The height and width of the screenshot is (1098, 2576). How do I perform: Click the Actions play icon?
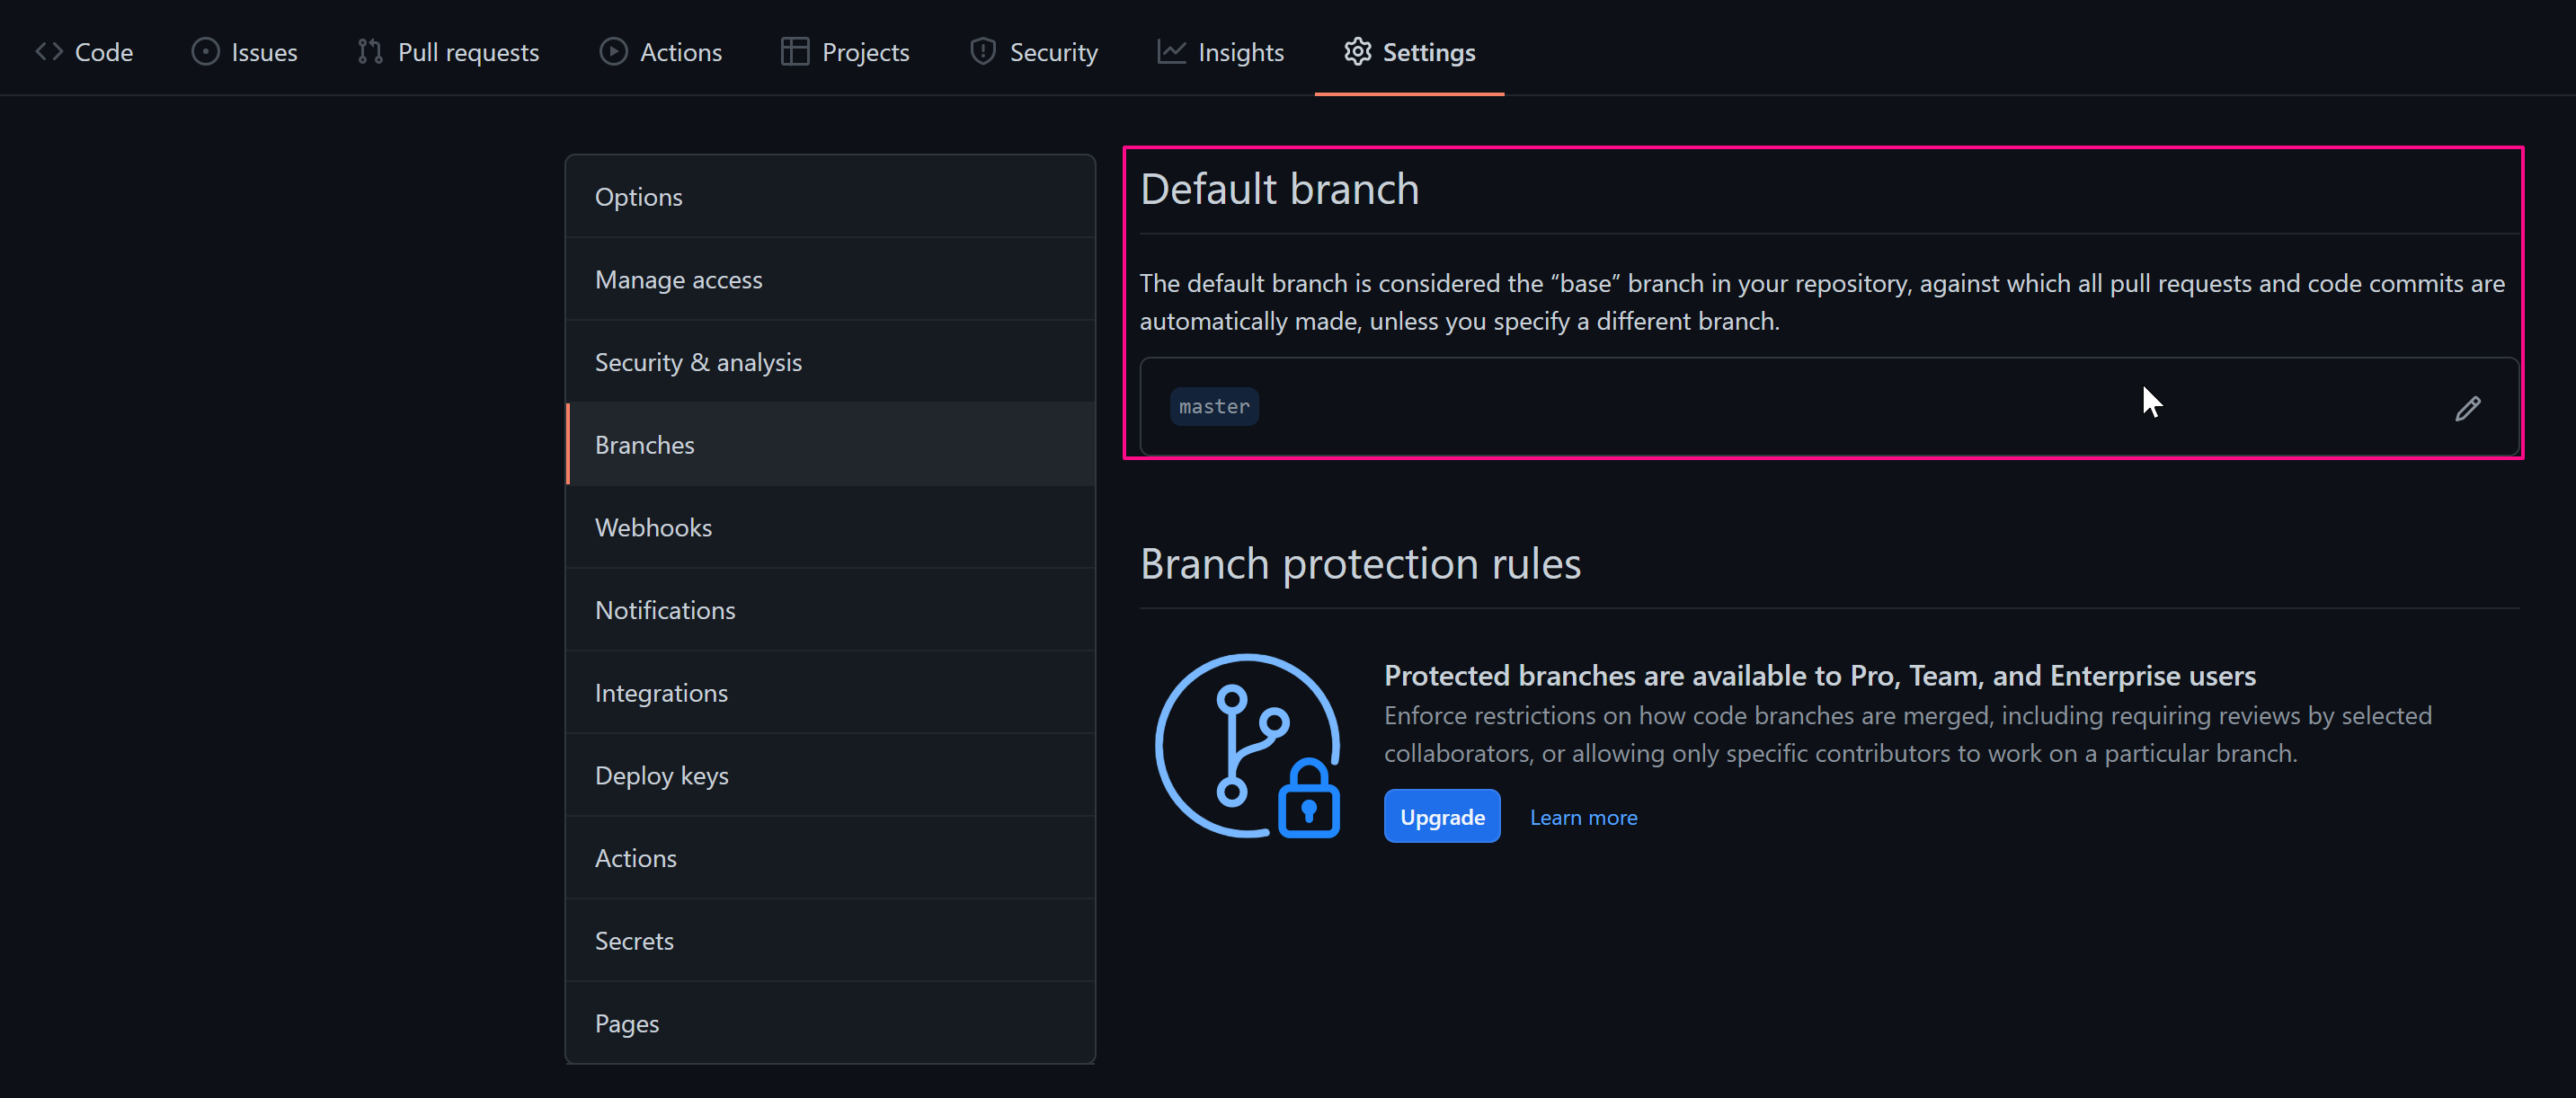[x=613, y=52]
